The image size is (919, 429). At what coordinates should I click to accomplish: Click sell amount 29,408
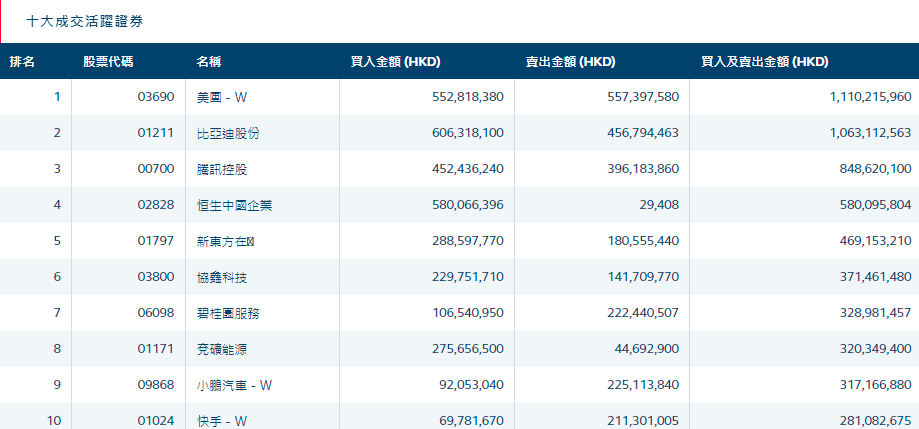[660, 205]
